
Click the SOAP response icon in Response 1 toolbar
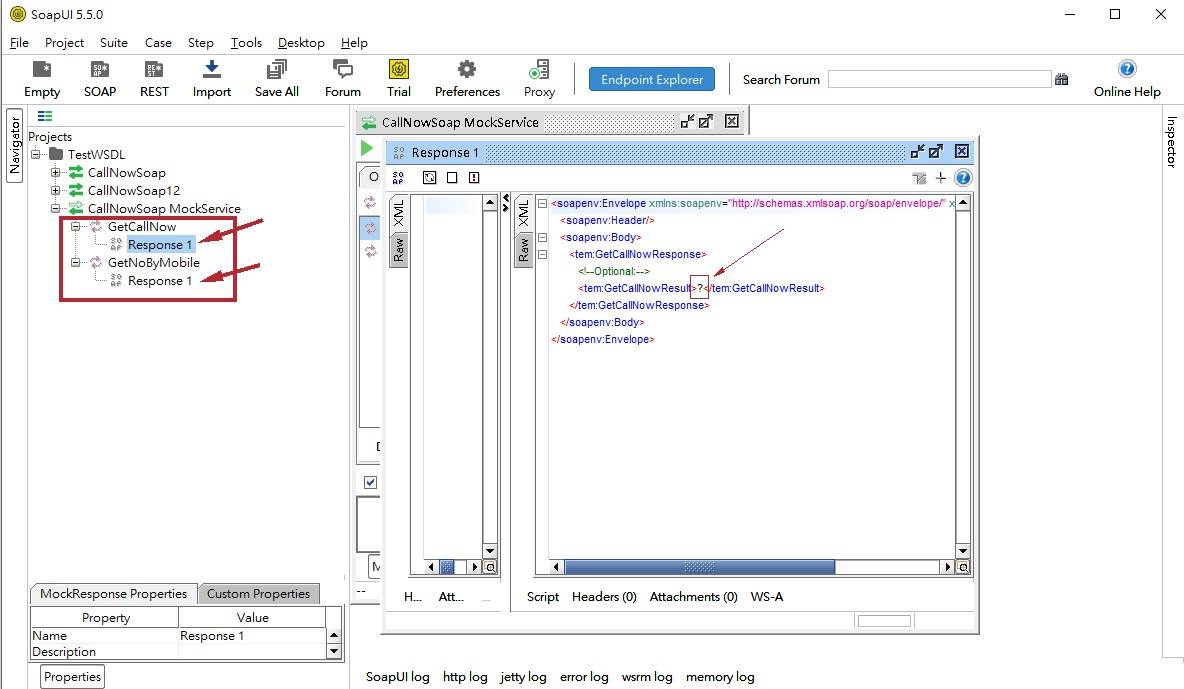[398, 178]
